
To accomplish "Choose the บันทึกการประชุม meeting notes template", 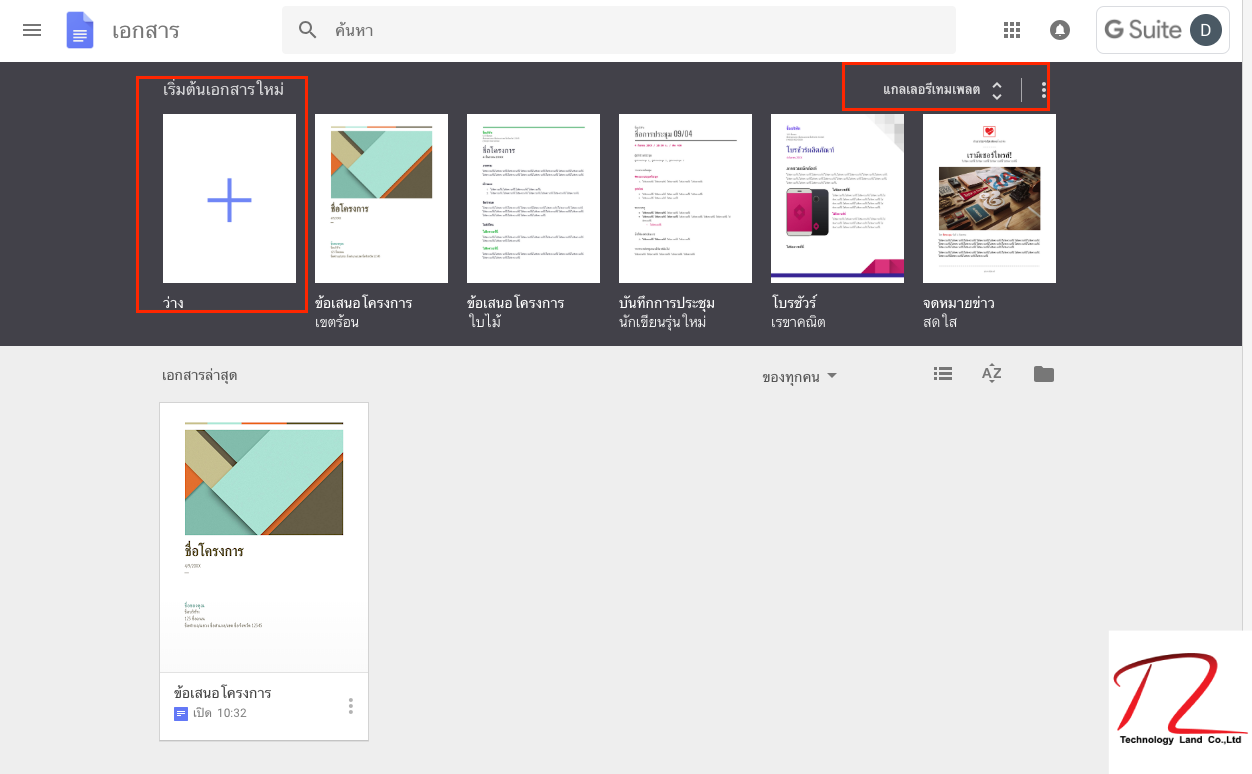I will pos(685,199).
